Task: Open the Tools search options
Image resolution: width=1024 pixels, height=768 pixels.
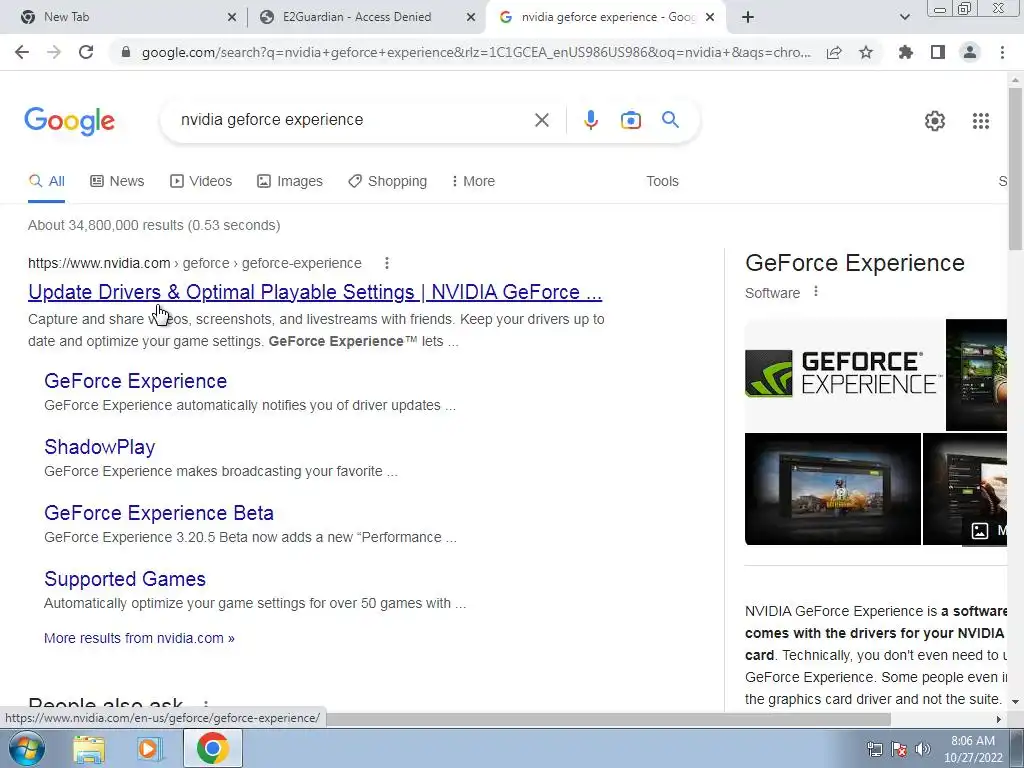Action: tap(662, 181)
